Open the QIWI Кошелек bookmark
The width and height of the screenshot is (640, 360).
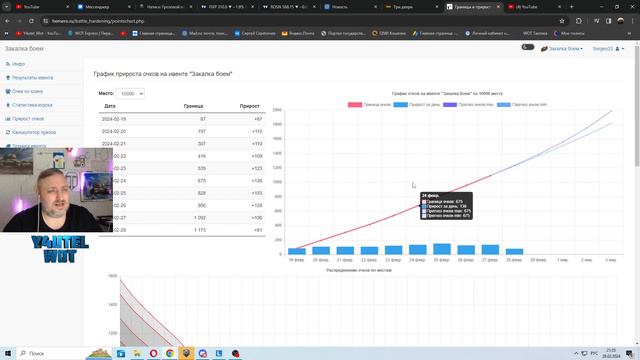pyautogui.click(x=389, y=33)
